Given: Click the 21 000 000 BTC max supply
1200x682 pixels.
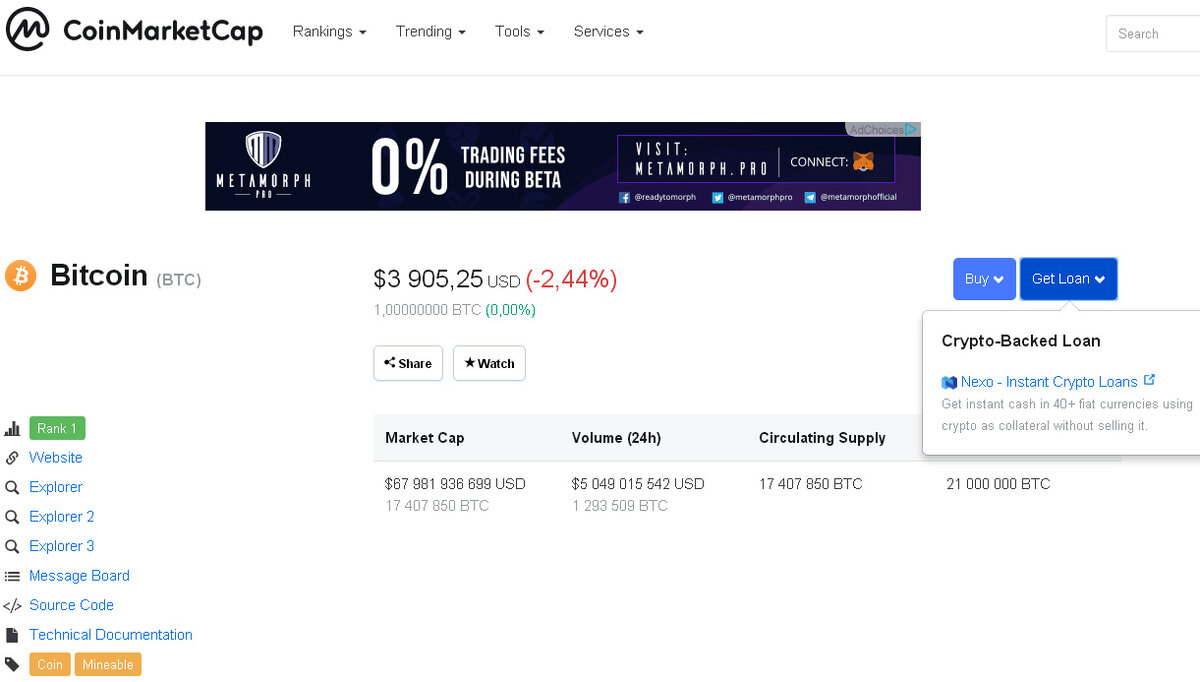Looking at the screenshot, I should [998, 484].
